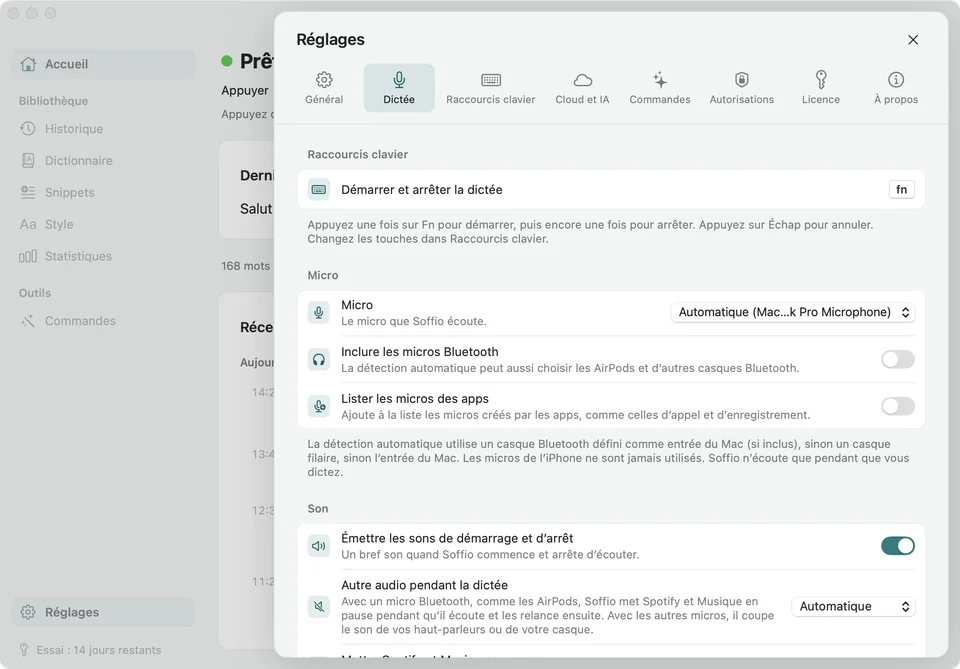Switch to the Dictée tab
960x669 pixels.
[x=399, y=88]
